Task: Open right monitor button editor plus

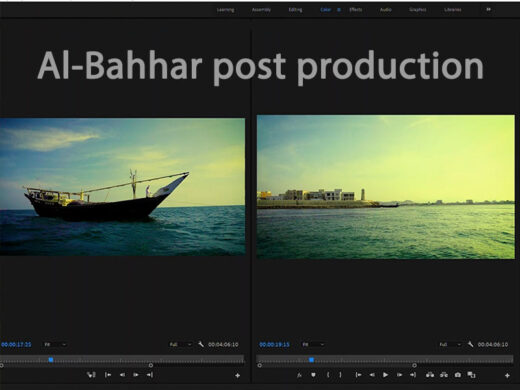Action: click(507, 376)
